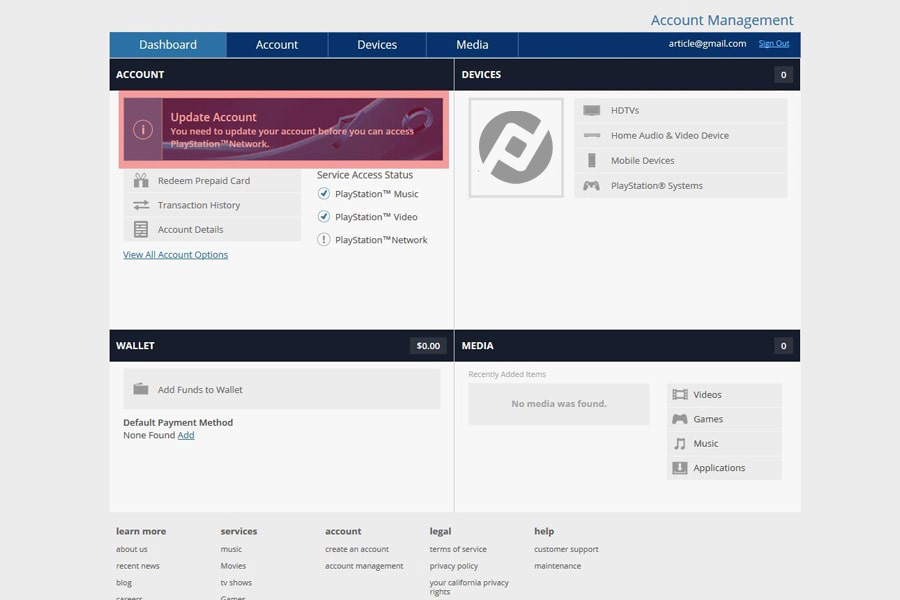The width and height of the screenshot is (900, 600).
Task: Open the footer 'tv shows' link
Action: point(236,582)
